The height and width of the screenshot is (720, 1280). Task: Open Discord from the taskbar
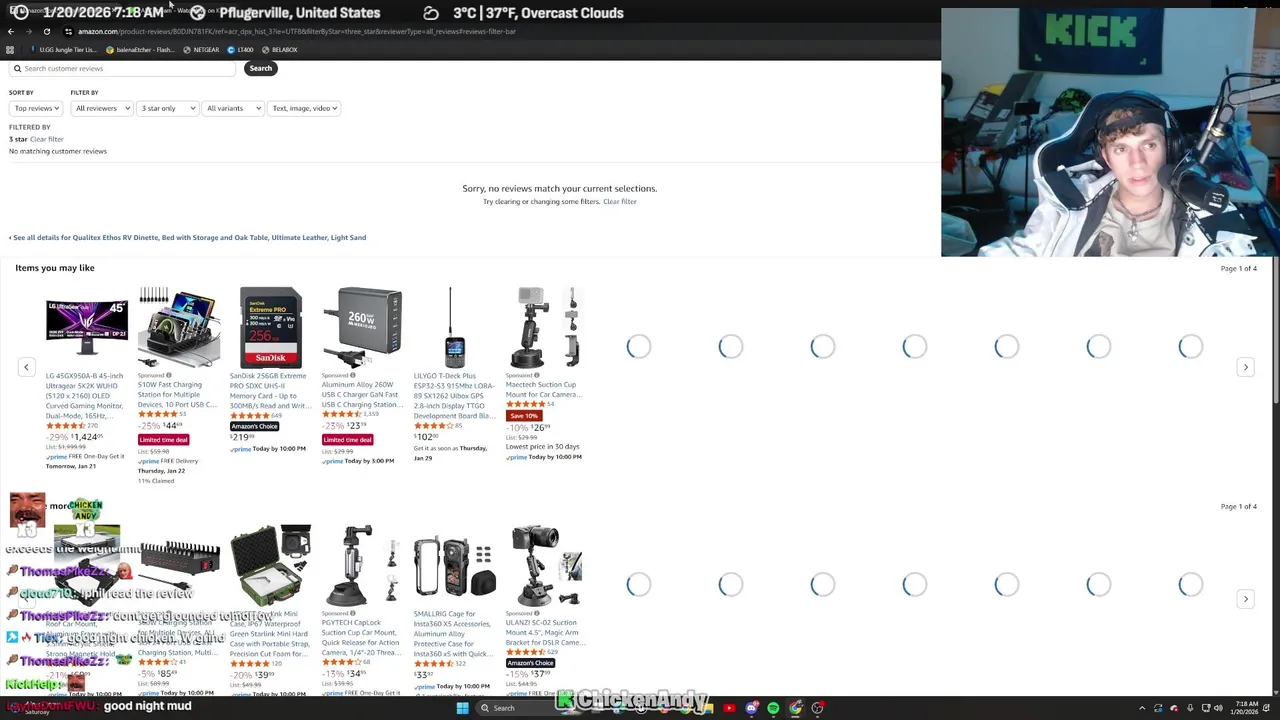[x=751, y=708]
